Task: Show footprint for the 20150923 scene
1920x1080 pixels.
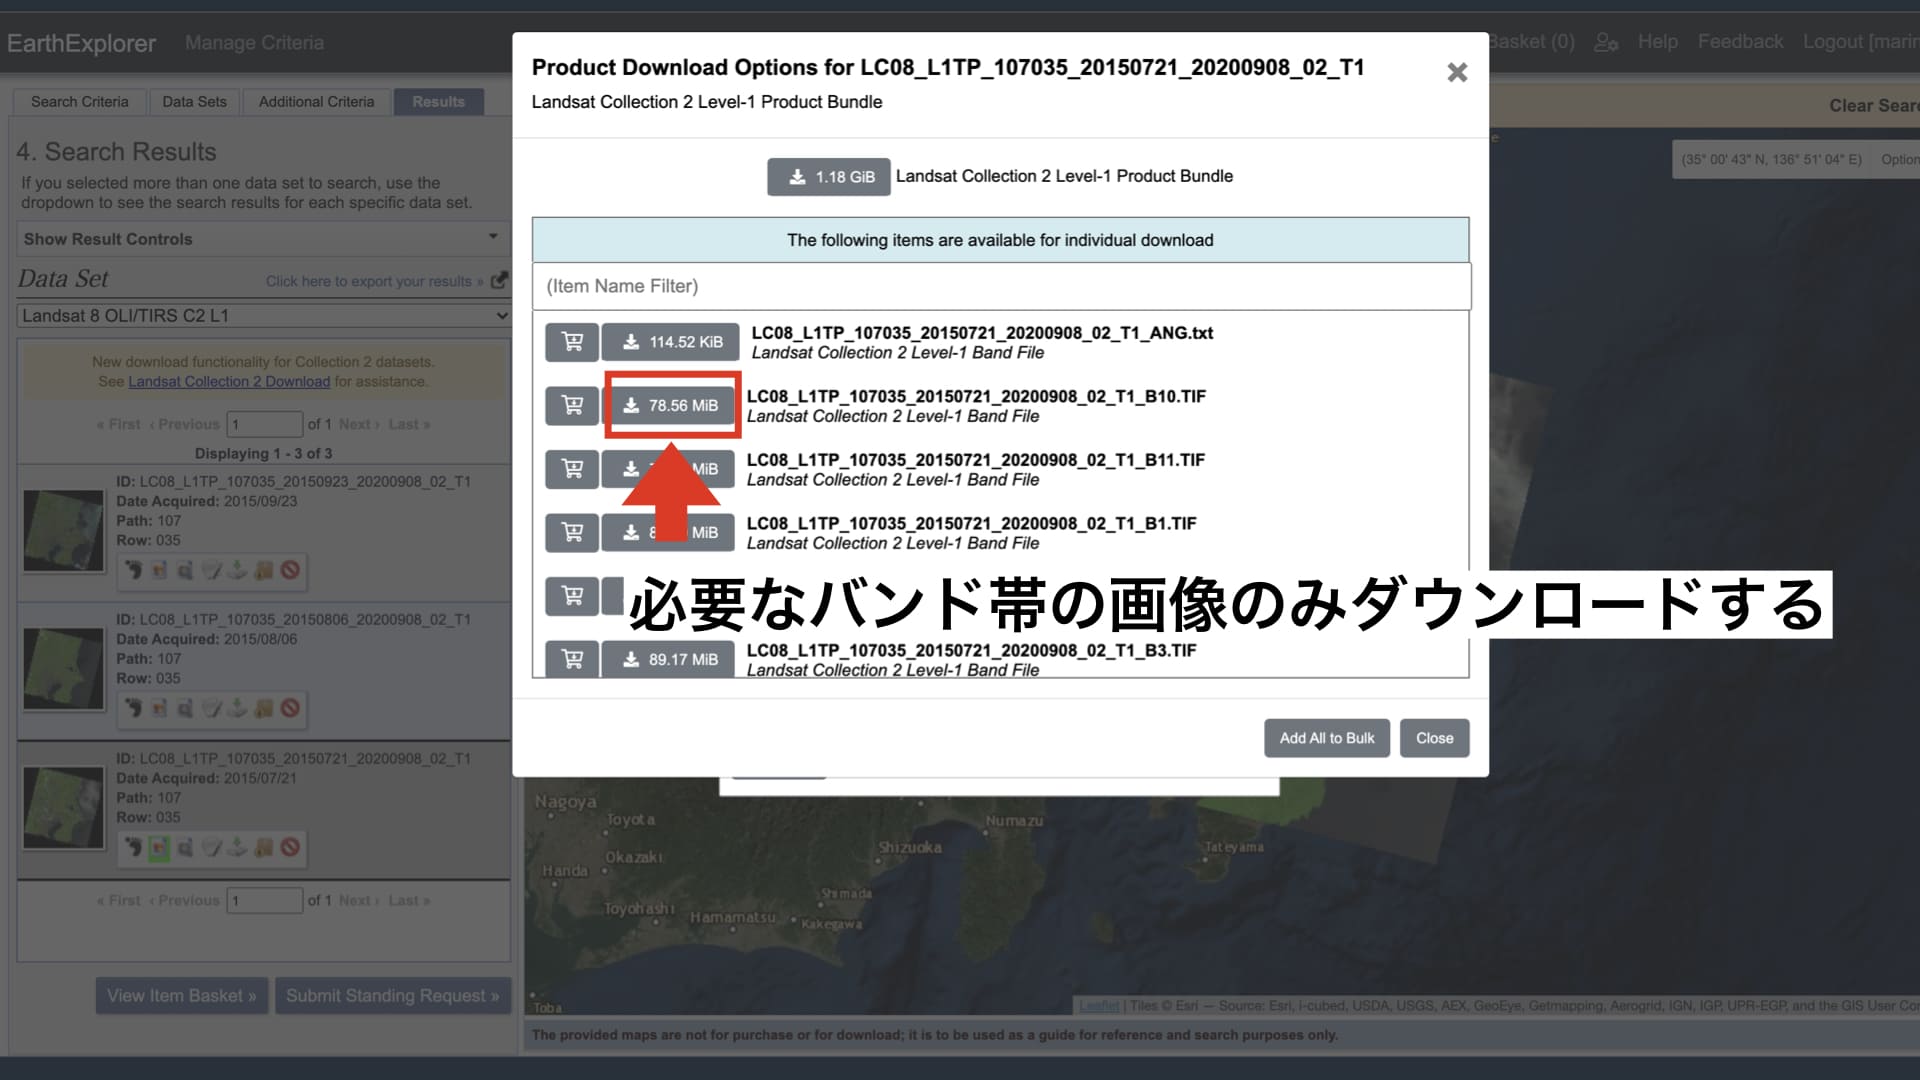Action: (133, 570)
